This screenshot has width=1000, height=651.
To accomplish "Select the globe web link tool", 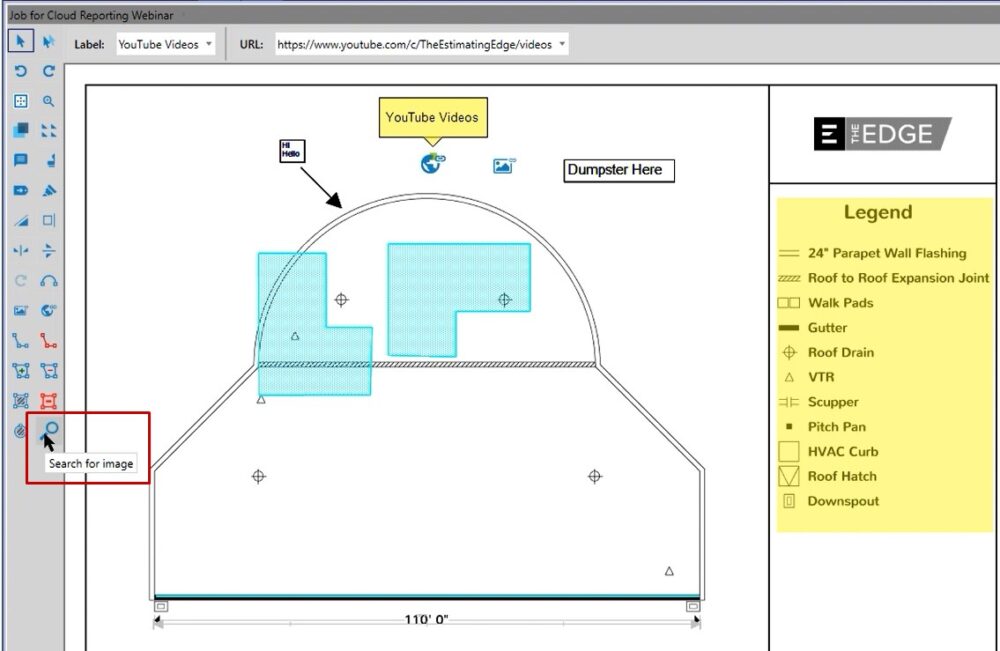I will pyautogui.click(x=49, y=311).
